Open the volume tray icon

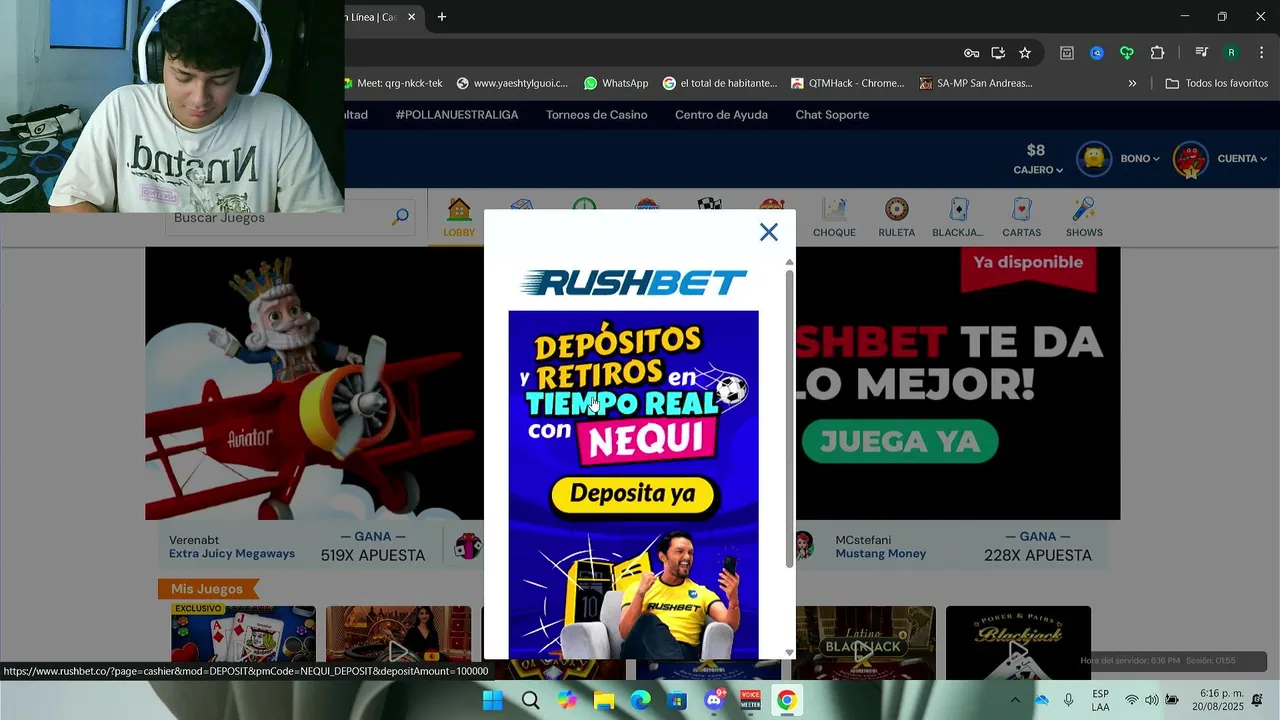(1152, 700)
